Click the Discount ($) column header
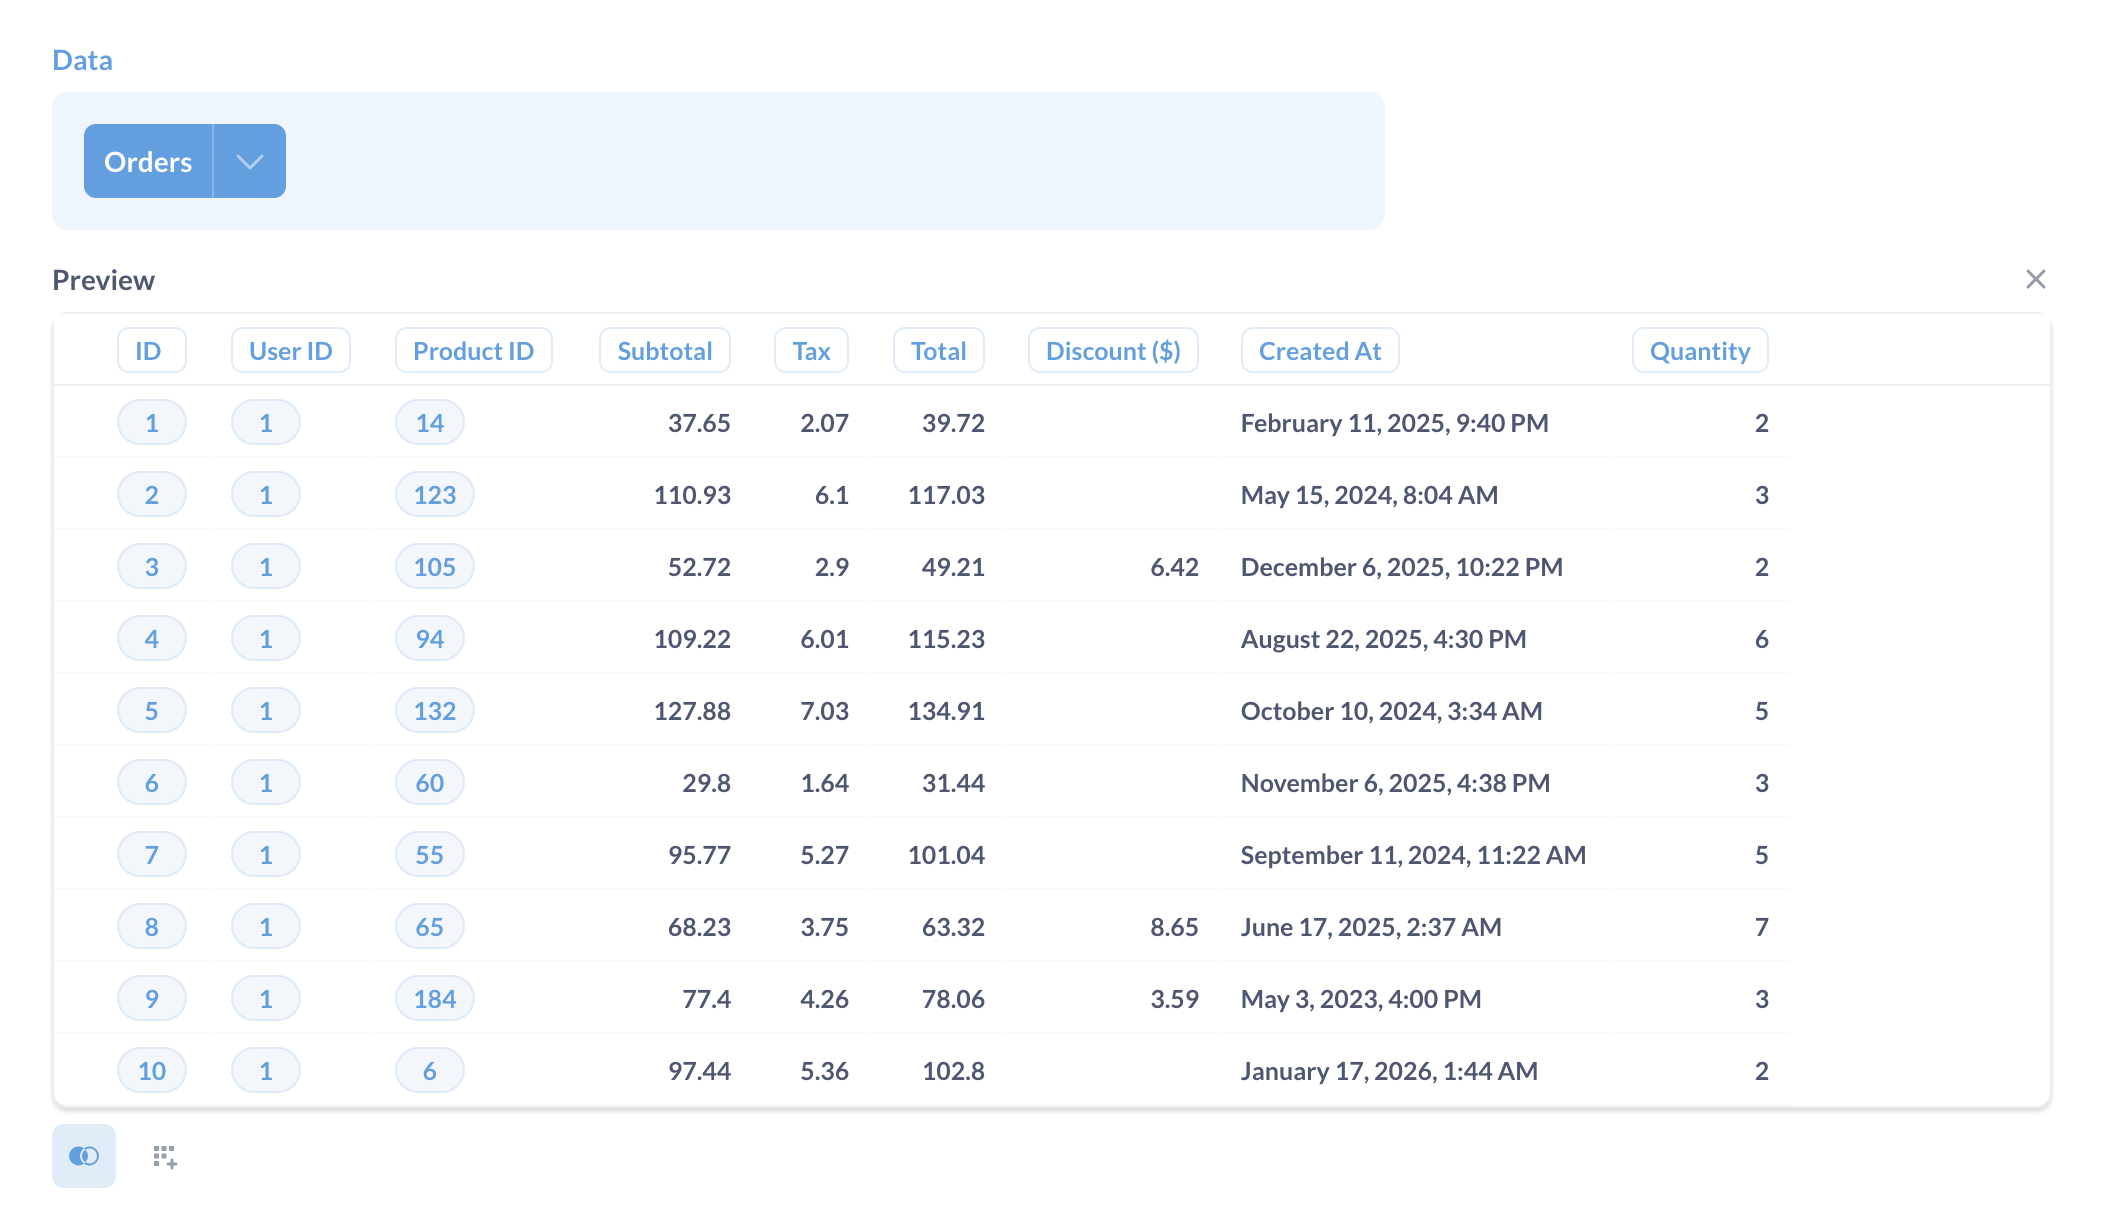The width and height of the screenshot is (2108, 1230). (x=1113, y=350)
